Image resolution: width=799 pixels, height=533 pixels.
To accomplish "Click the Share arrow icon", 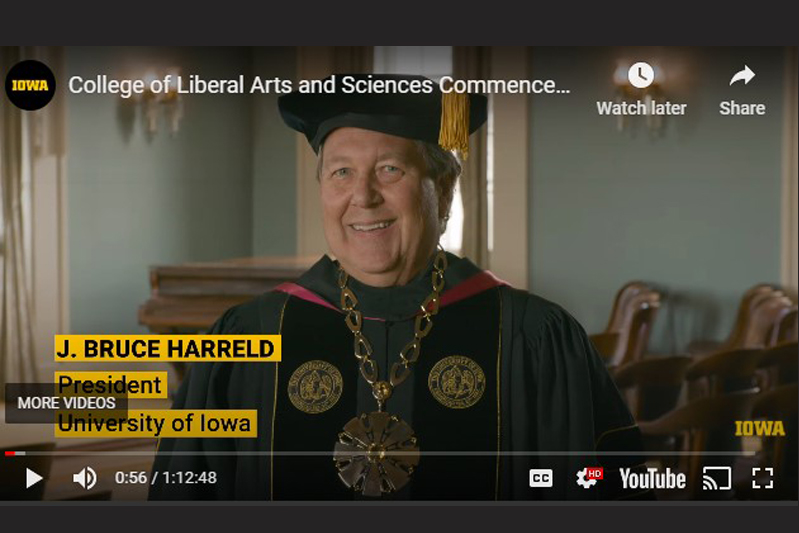I will (742, 76).
